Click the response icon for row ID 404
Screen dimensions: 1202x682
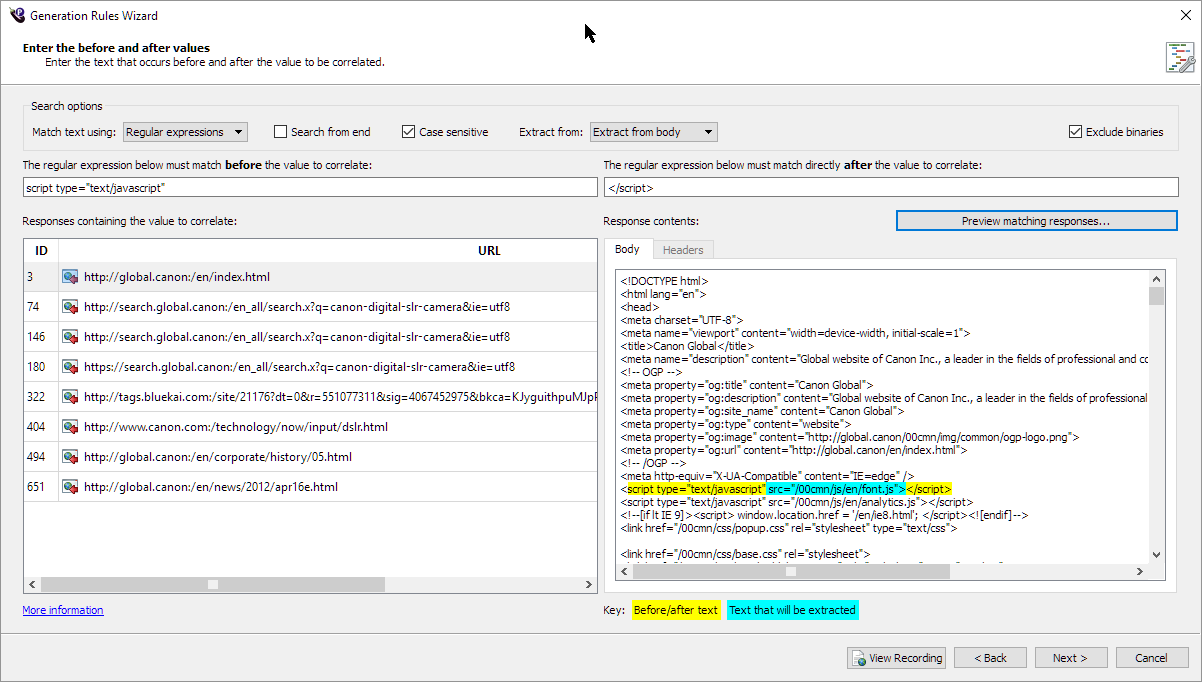click(x=71, y=427)
